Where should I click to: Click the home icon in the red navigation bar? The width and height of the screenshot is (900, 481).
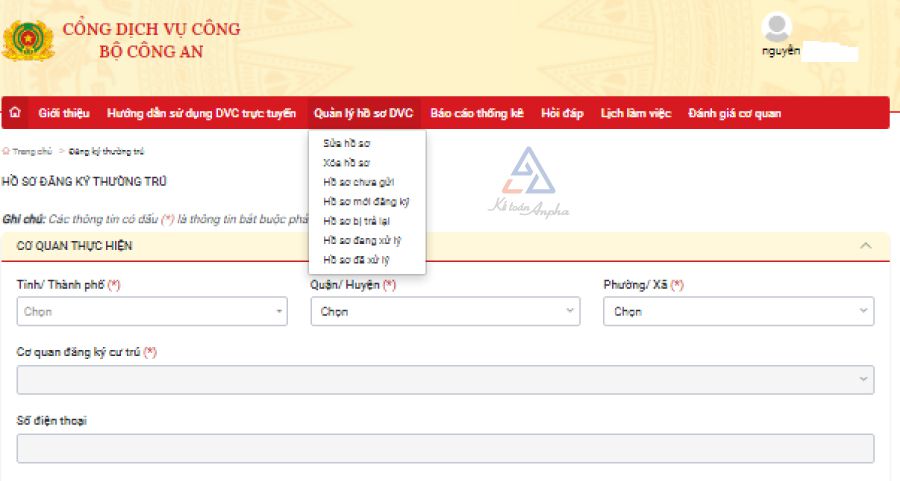click(15, 113)
